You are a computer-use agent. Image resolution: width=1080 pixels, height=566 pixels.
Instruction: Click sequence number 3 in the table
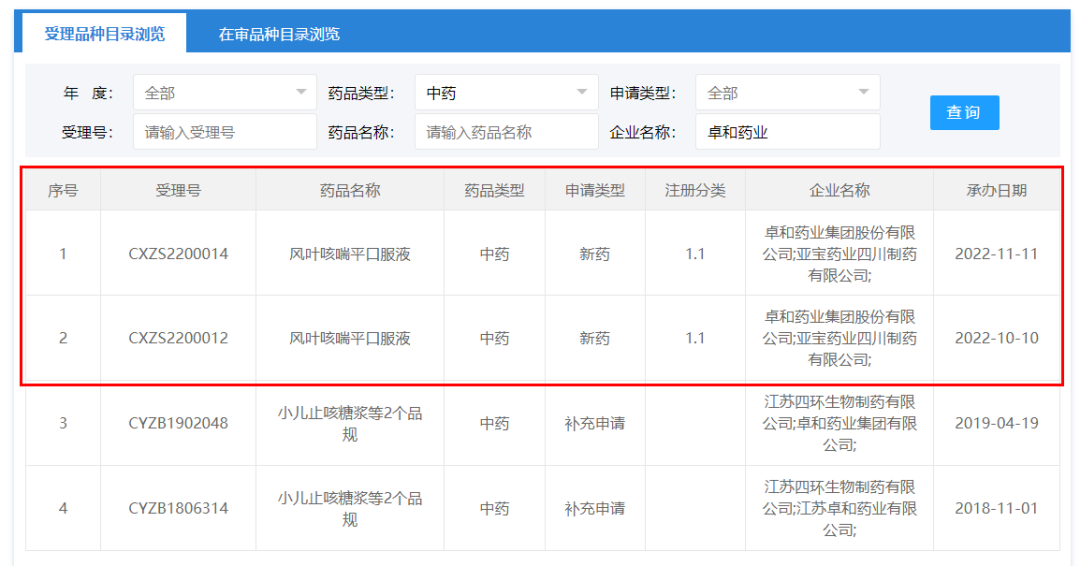click(63, 423)
